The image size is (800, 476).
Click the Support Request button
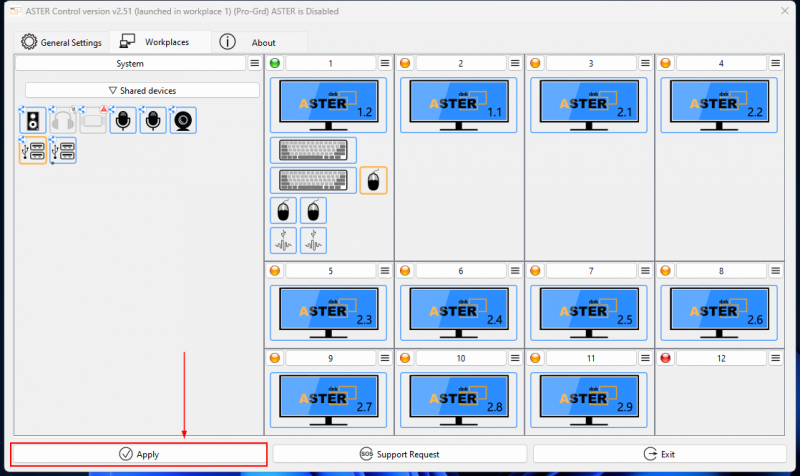point(399,454)
